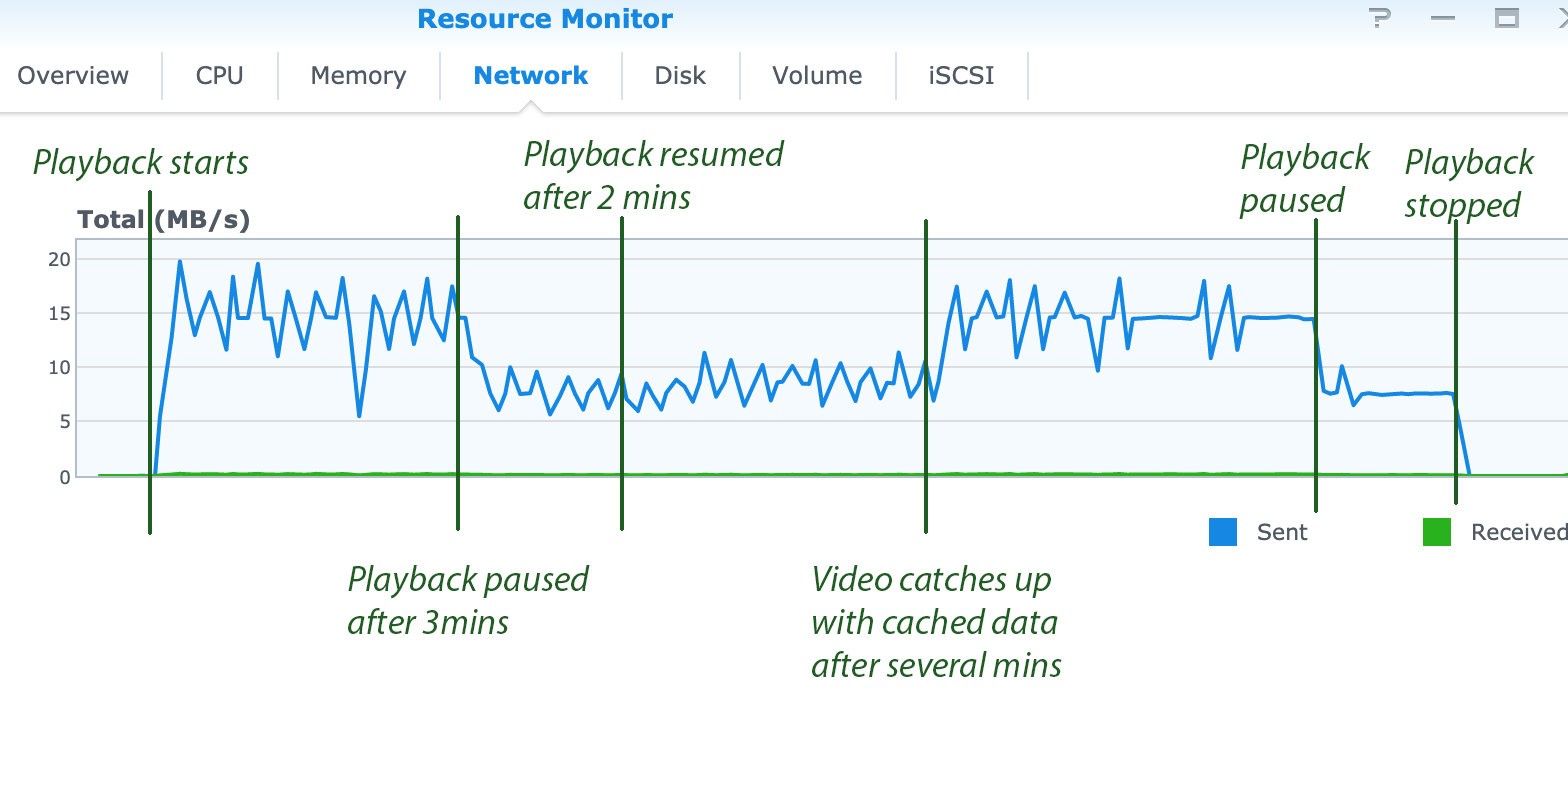Viewport: 1568px width, 800px height.
Task: Open the Overview tab
Action: 73,76
